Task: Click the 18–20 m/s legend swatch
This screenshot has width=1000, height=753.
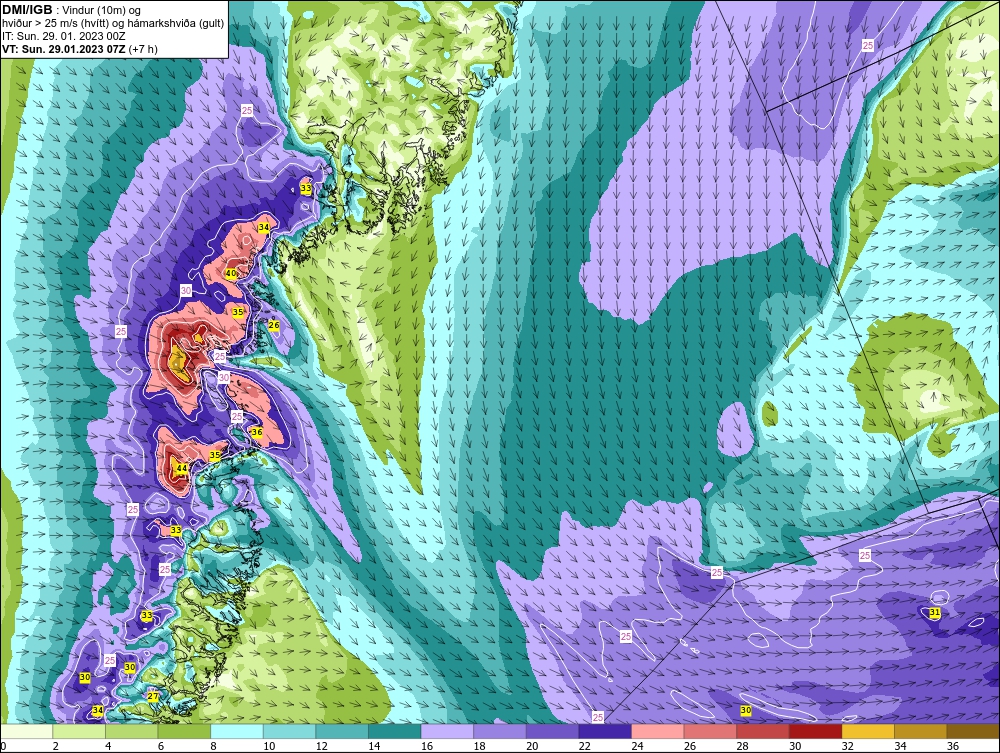Action: coord(500,731)
